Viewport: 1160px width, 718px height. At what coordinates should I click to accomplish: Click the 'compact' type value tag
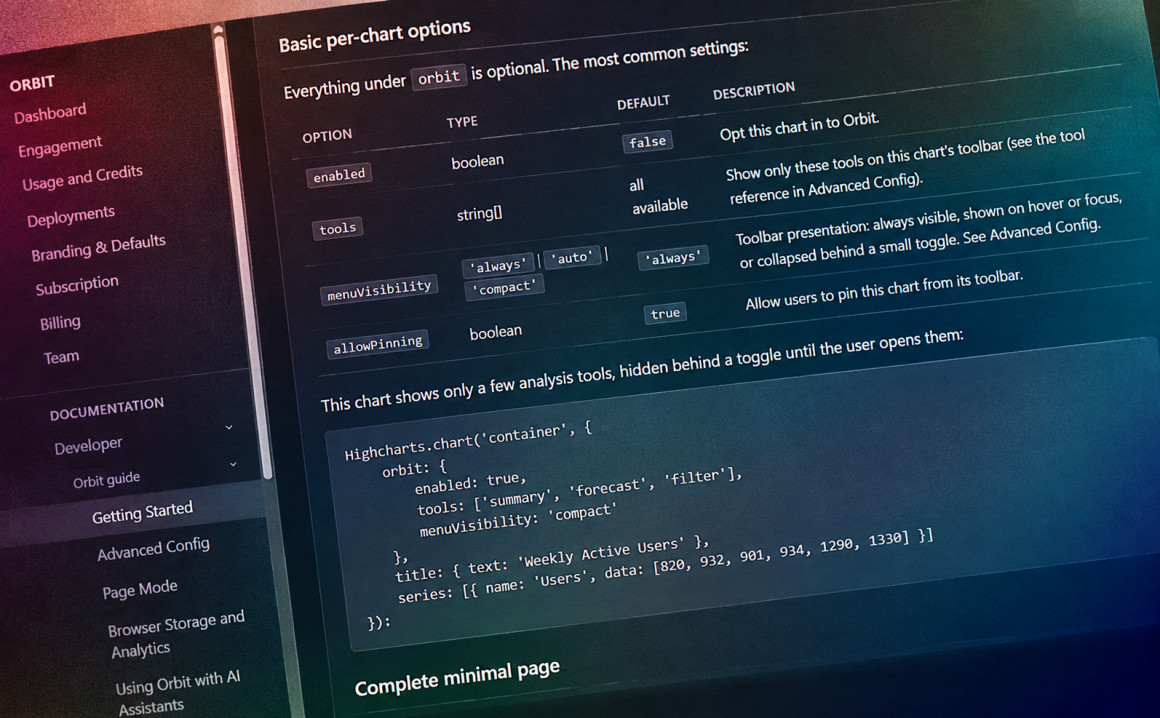504,288
